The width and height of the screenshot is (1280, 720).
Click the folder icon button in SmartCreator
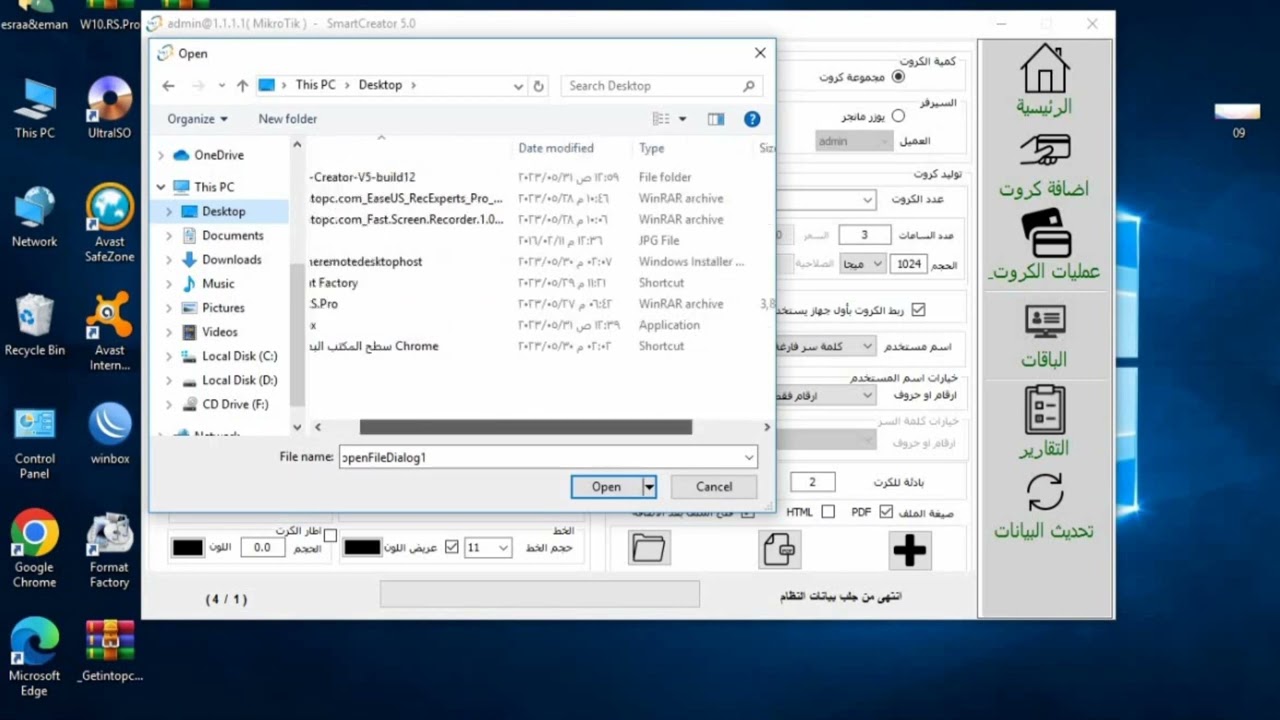(x=649, y=549)
